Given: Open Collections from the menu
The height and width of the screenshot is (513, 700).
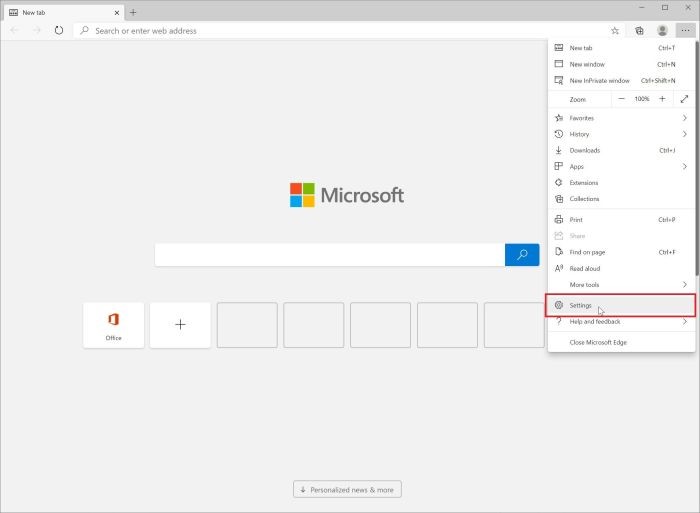Looking at the screenshot, I should (x=621, y=199).
